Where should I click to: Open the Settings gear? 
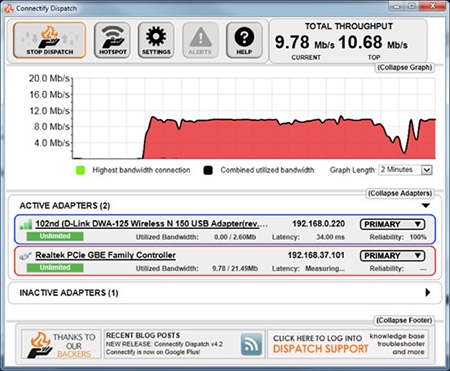click(156, 41)
